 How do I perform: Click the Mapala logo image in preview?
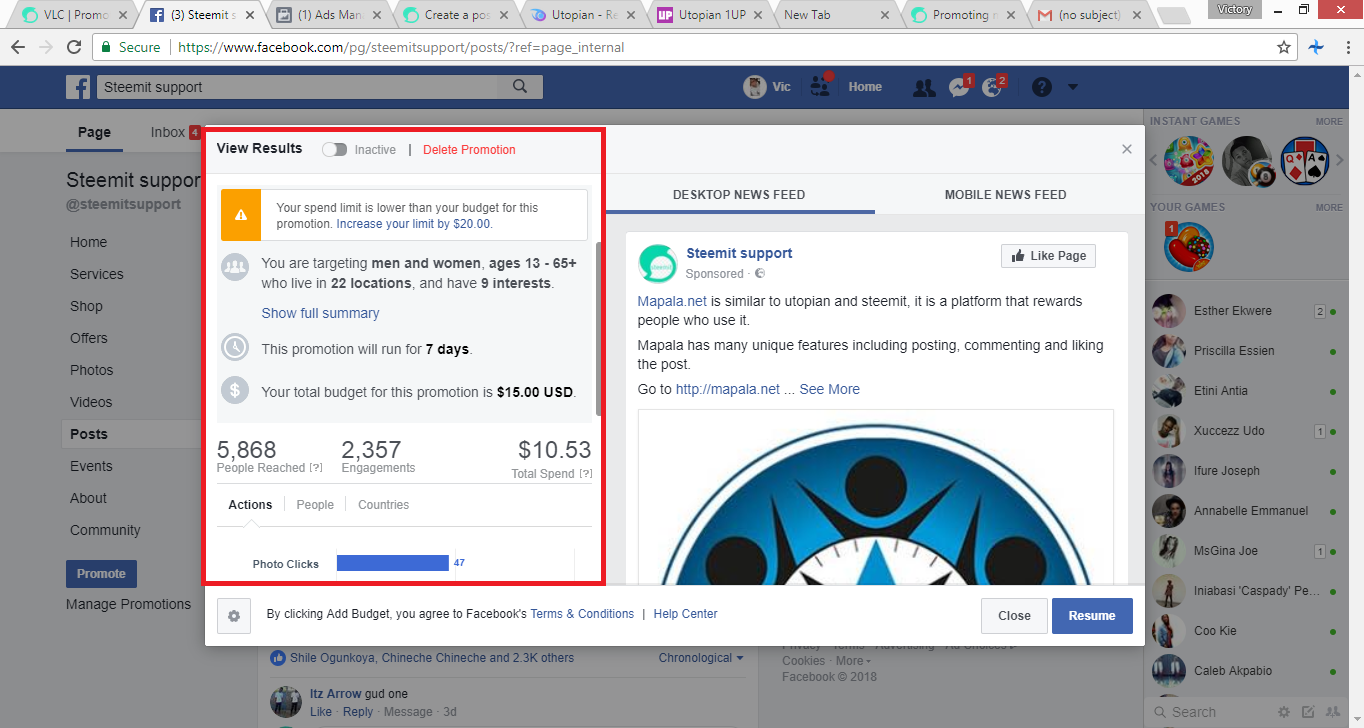coord(875,497)
